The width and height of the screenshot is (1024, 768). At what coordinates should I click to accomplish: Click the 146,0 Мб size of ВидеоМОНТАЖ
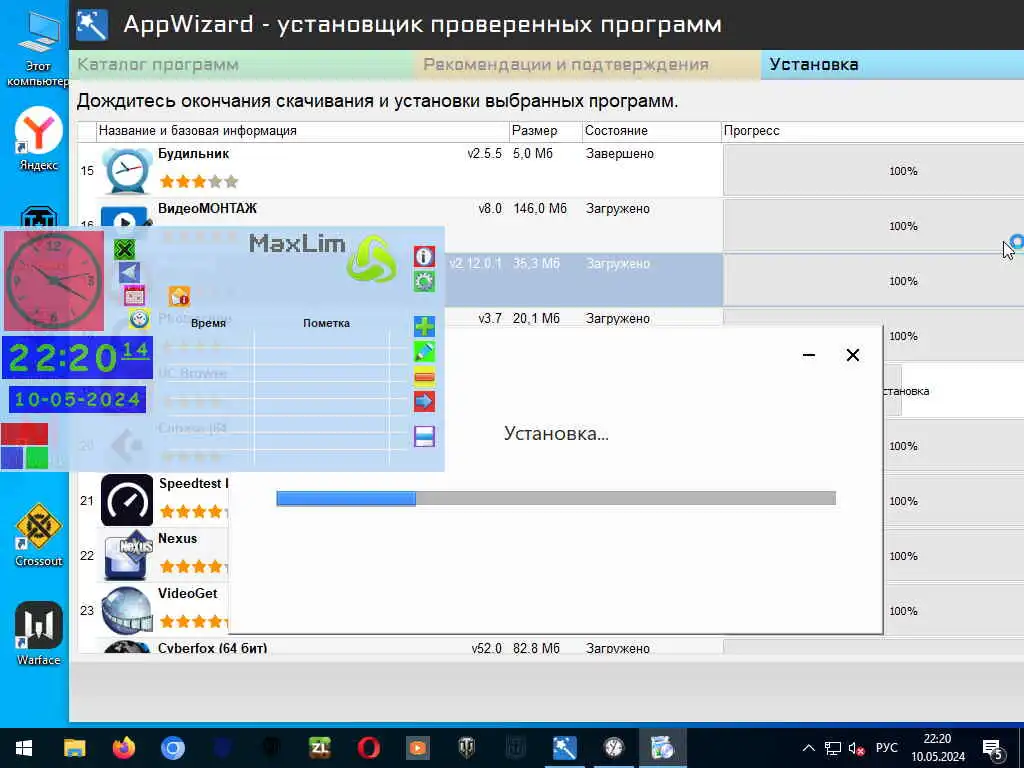click(539, 209)
